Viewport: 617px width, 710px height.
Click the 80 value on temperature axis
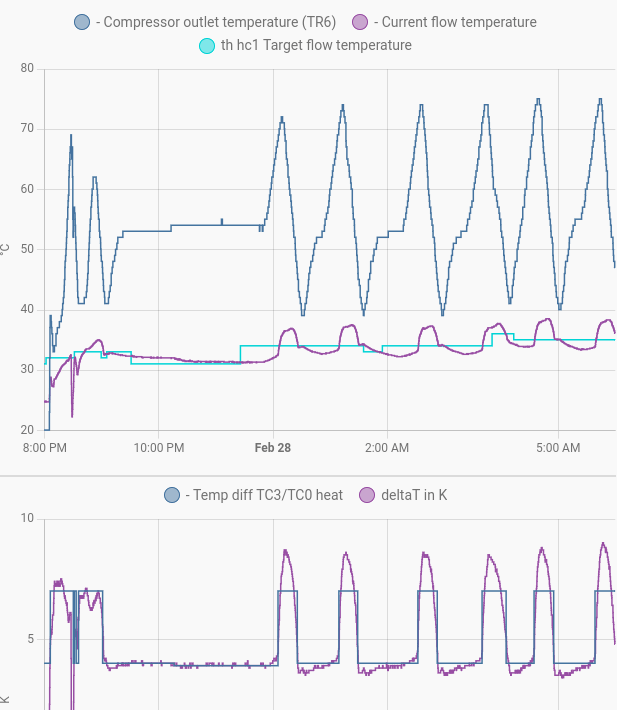27,68
